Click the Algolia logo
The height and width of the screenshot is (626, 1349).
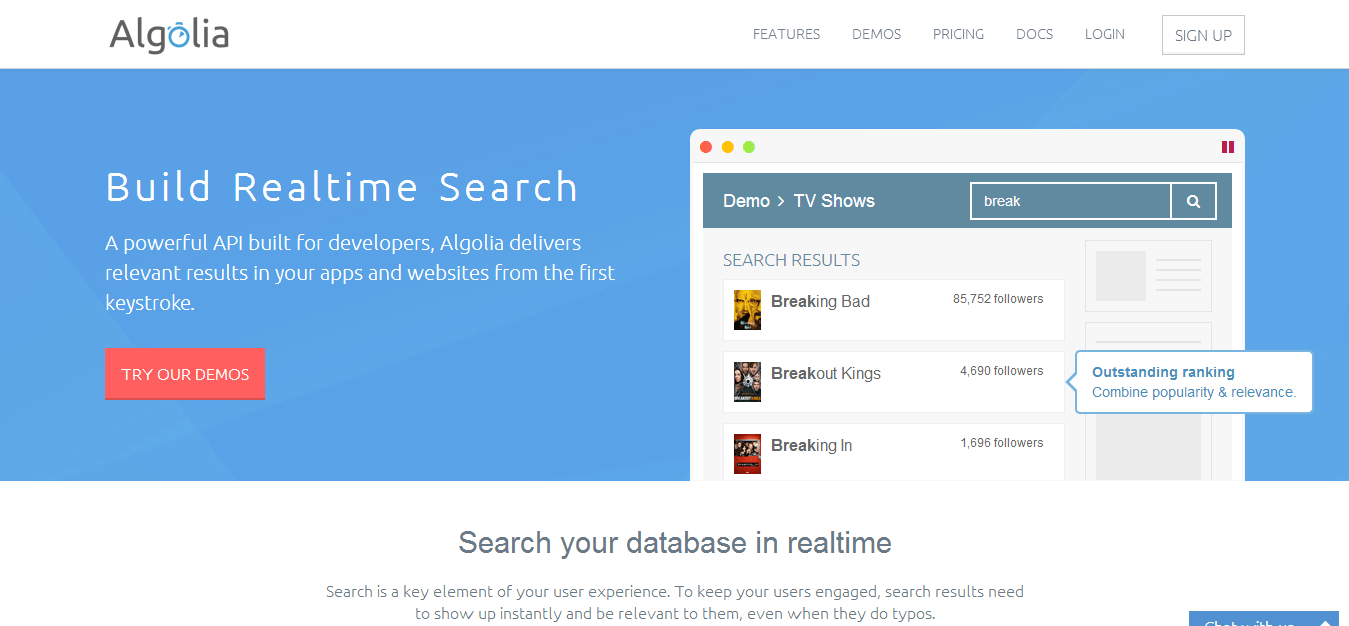[169, 35]
